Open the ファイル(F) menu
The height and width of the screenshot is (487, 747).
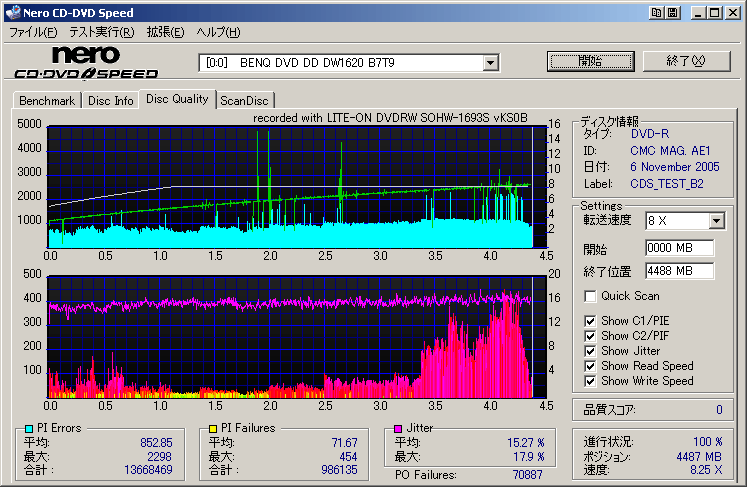coord(33,32)
